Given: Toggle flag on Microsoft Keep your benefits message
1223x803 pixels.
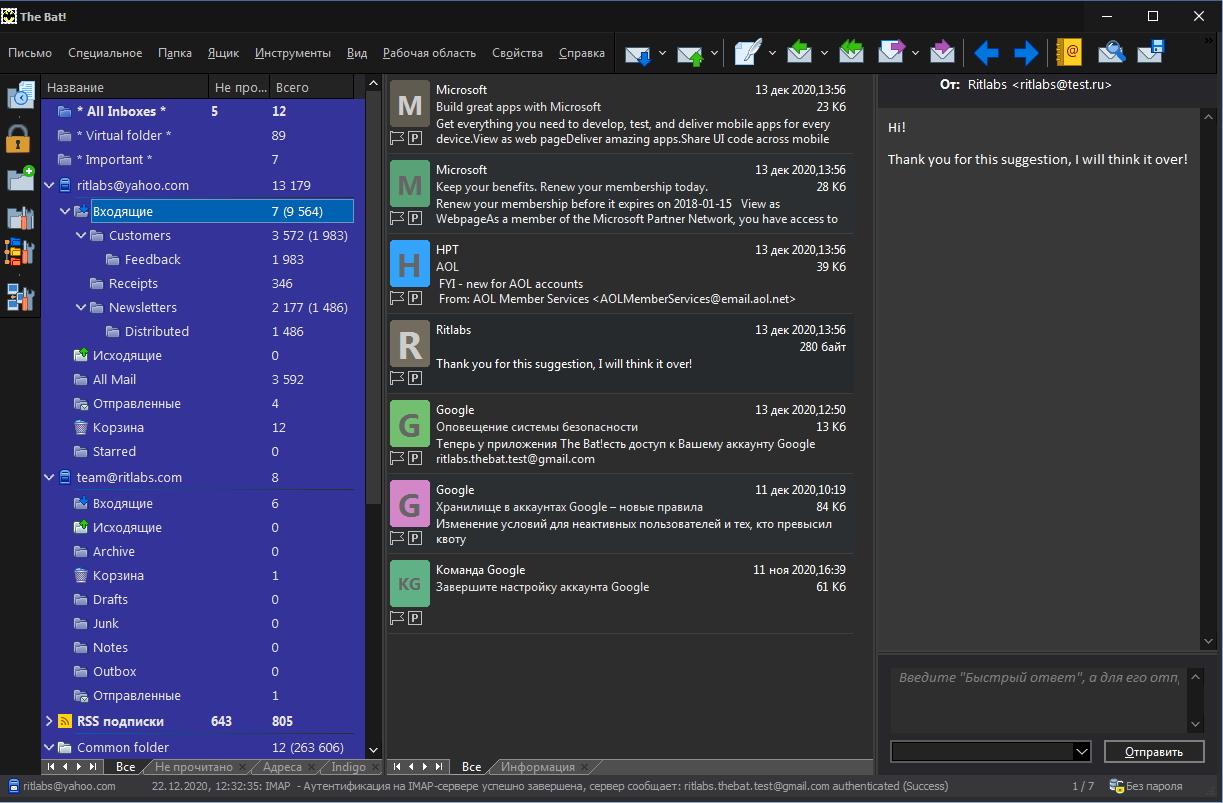Looking at the screenshot, I should coord(397,218).
